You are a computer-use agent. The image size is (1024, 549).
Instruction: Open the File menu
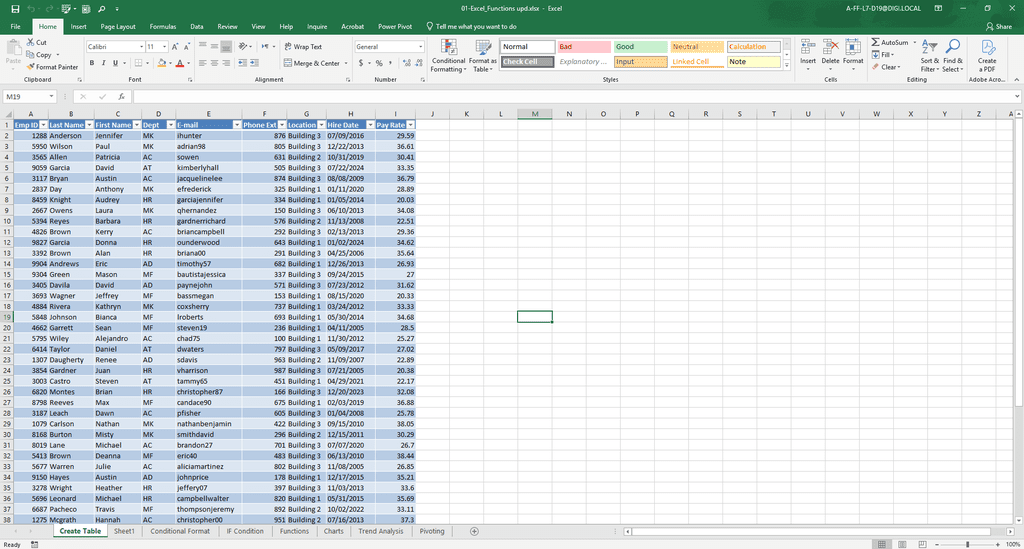pyautogui.click(x=15, y=27)
